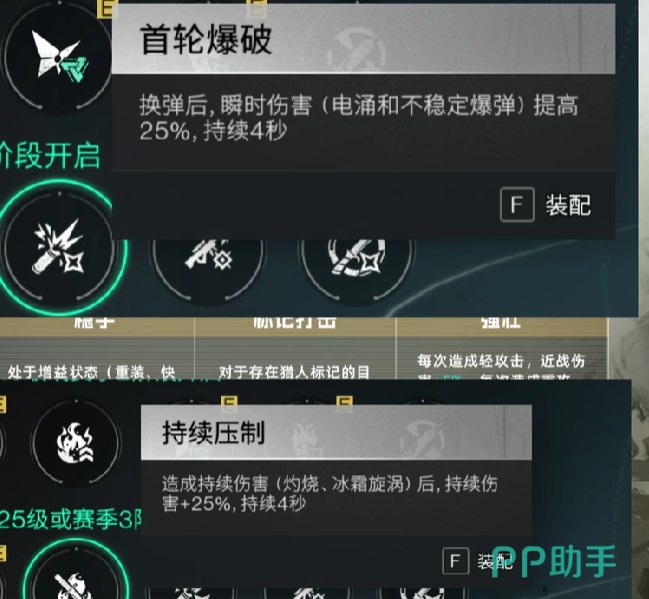Image resolution: width=649 pixels, height=599 pixels.
Task: Open the 标记打击 column header
Action: point(295,323)
